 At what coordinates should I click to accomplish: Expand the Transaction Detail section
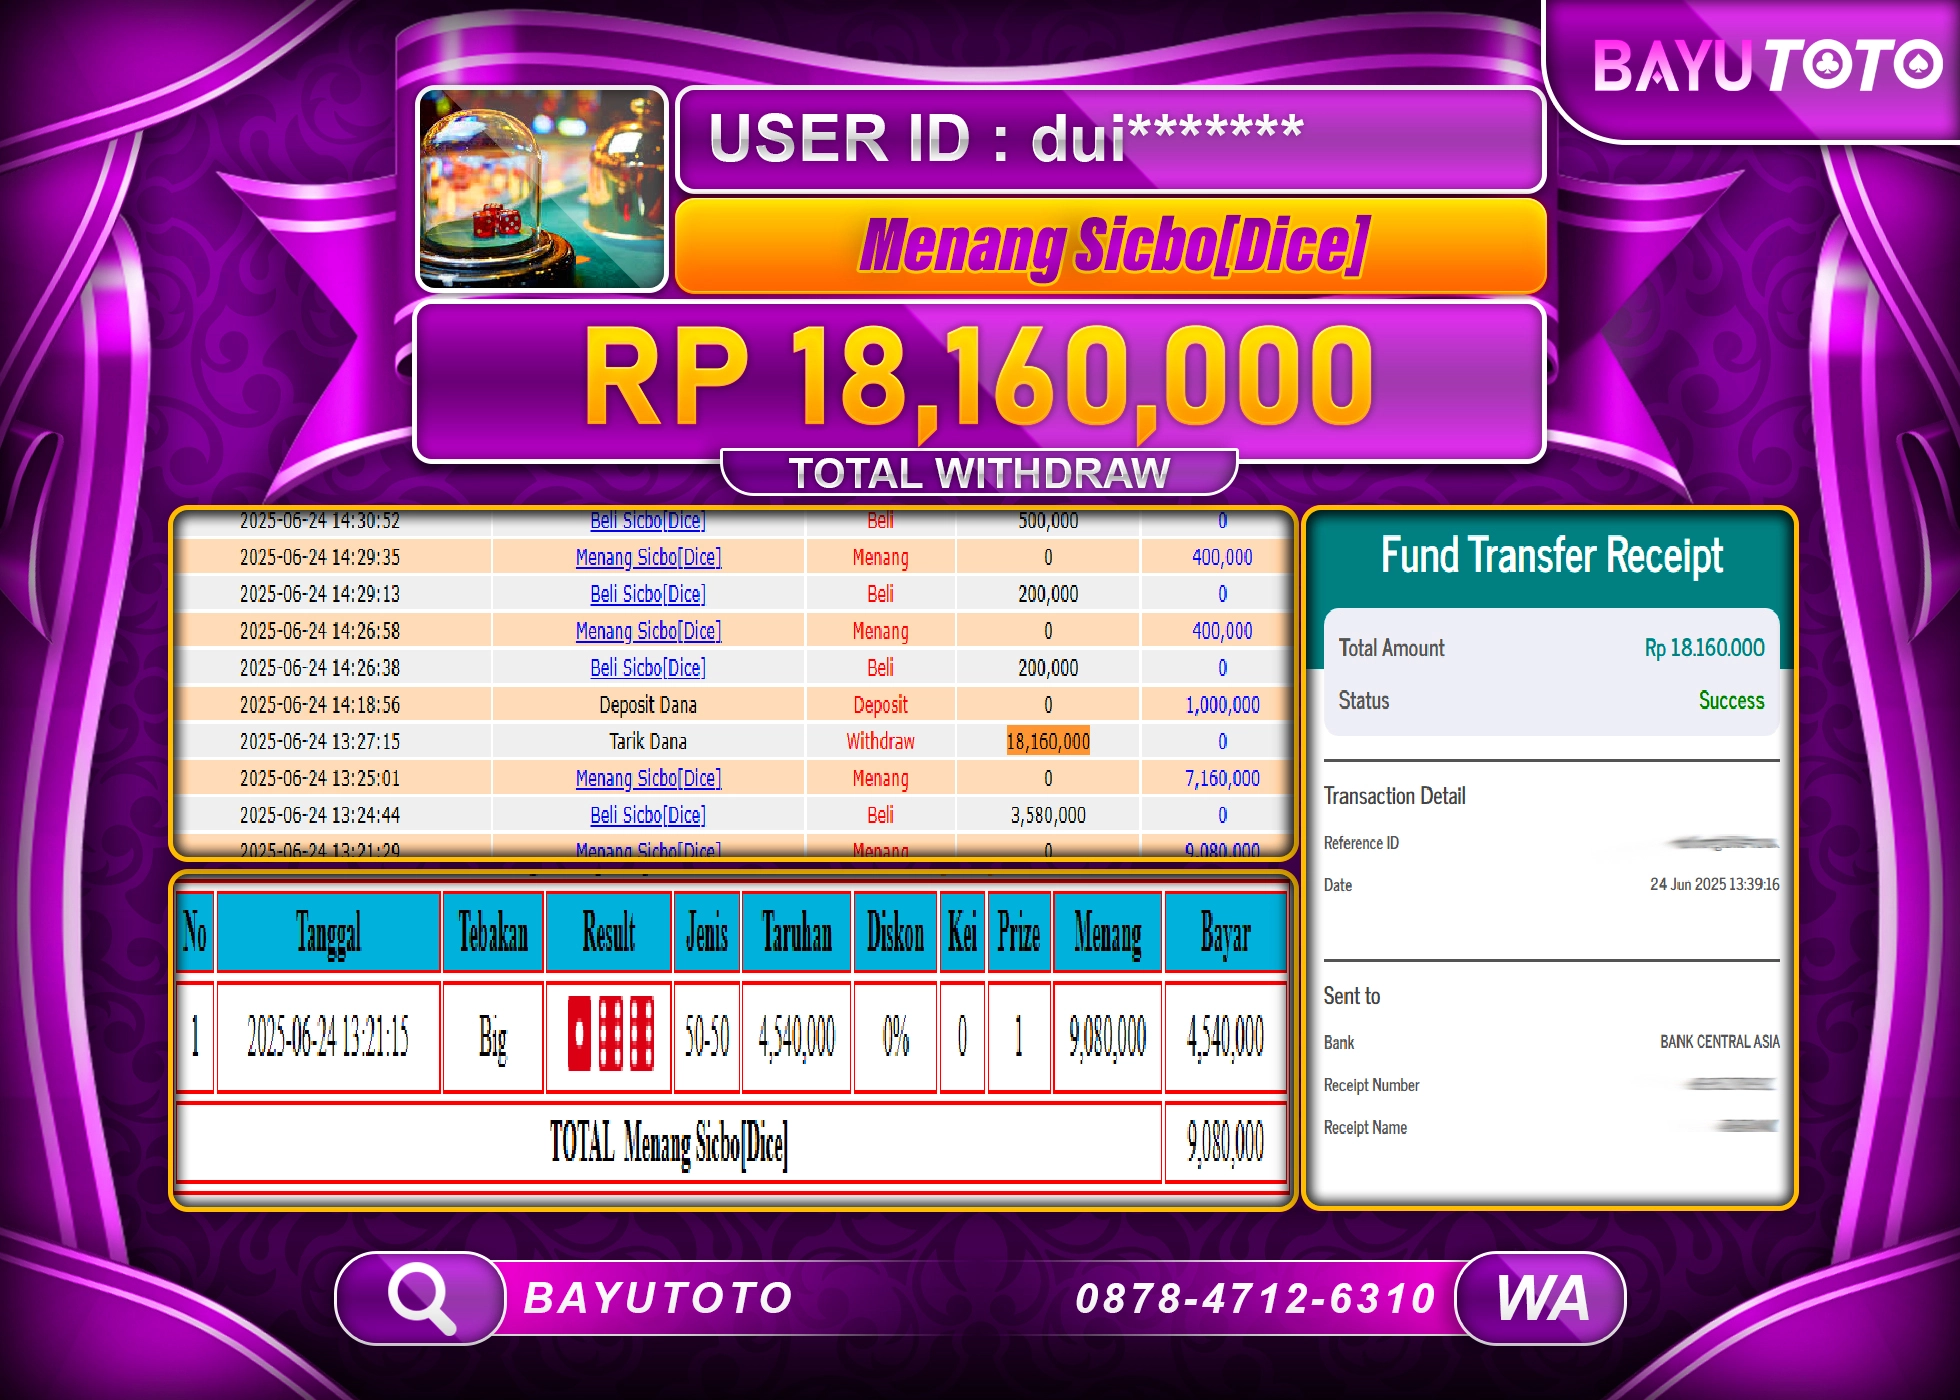tap(1396, 796)
